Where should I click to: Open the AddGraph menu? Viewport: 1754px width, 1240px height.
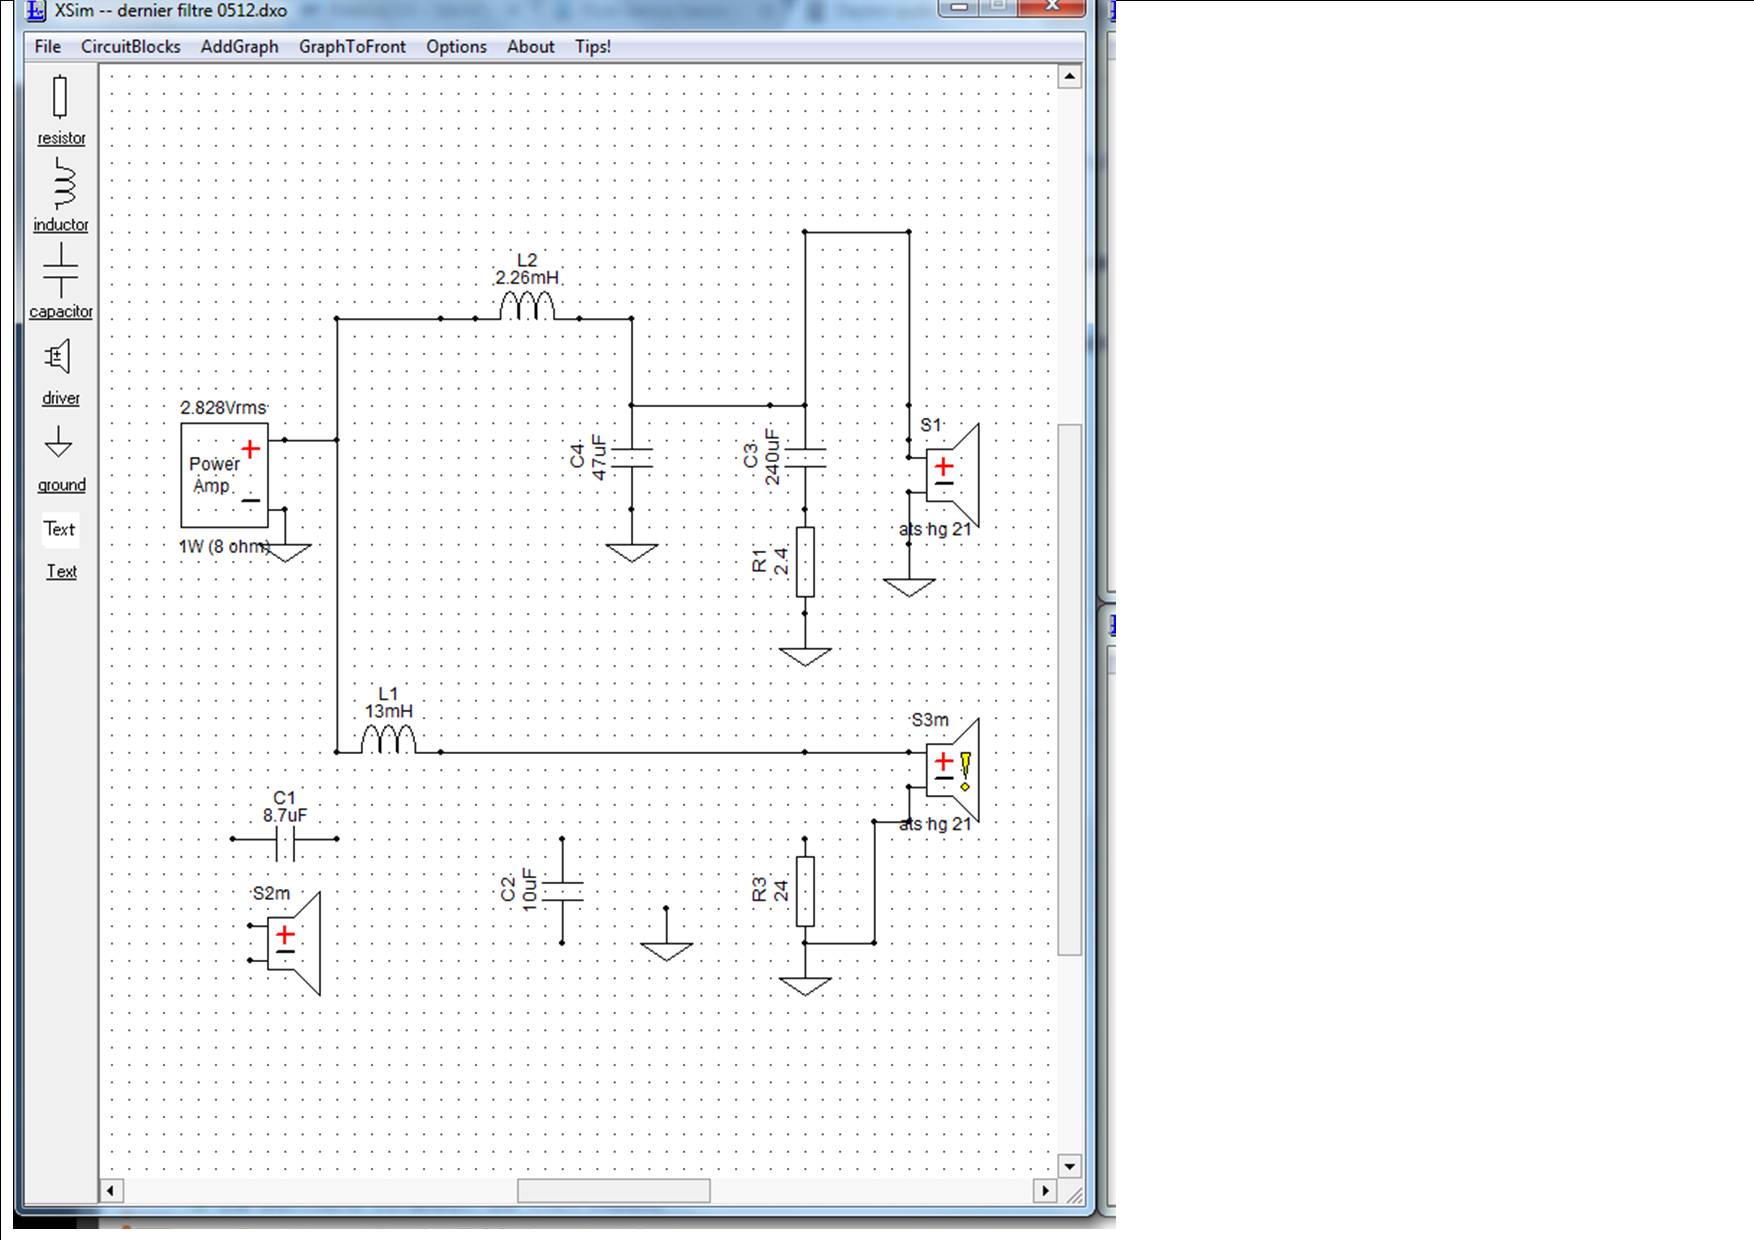239,47
